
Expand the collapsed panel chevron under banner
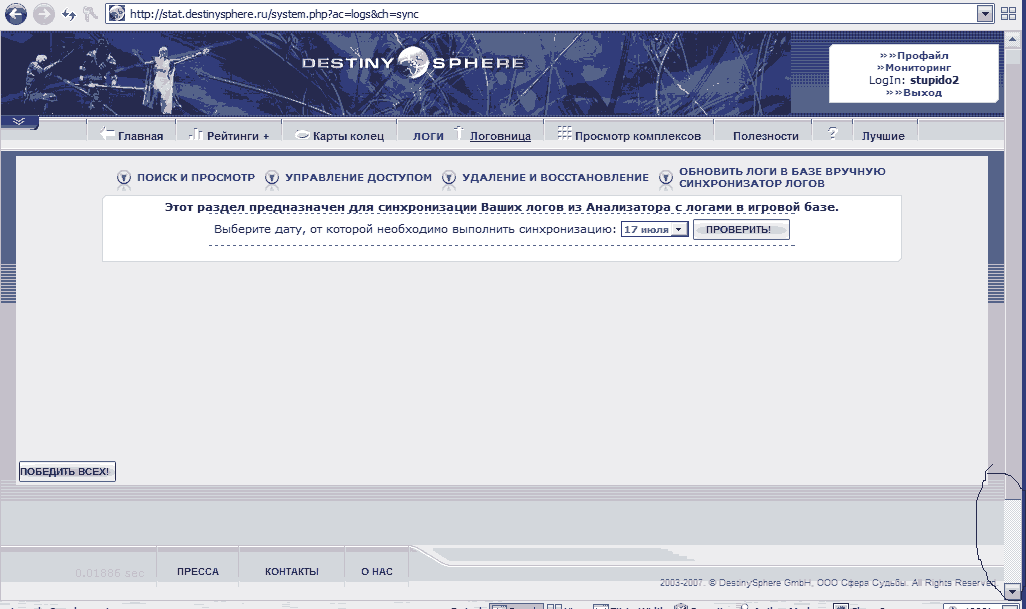pyautogui.click(x=19, y=121)
